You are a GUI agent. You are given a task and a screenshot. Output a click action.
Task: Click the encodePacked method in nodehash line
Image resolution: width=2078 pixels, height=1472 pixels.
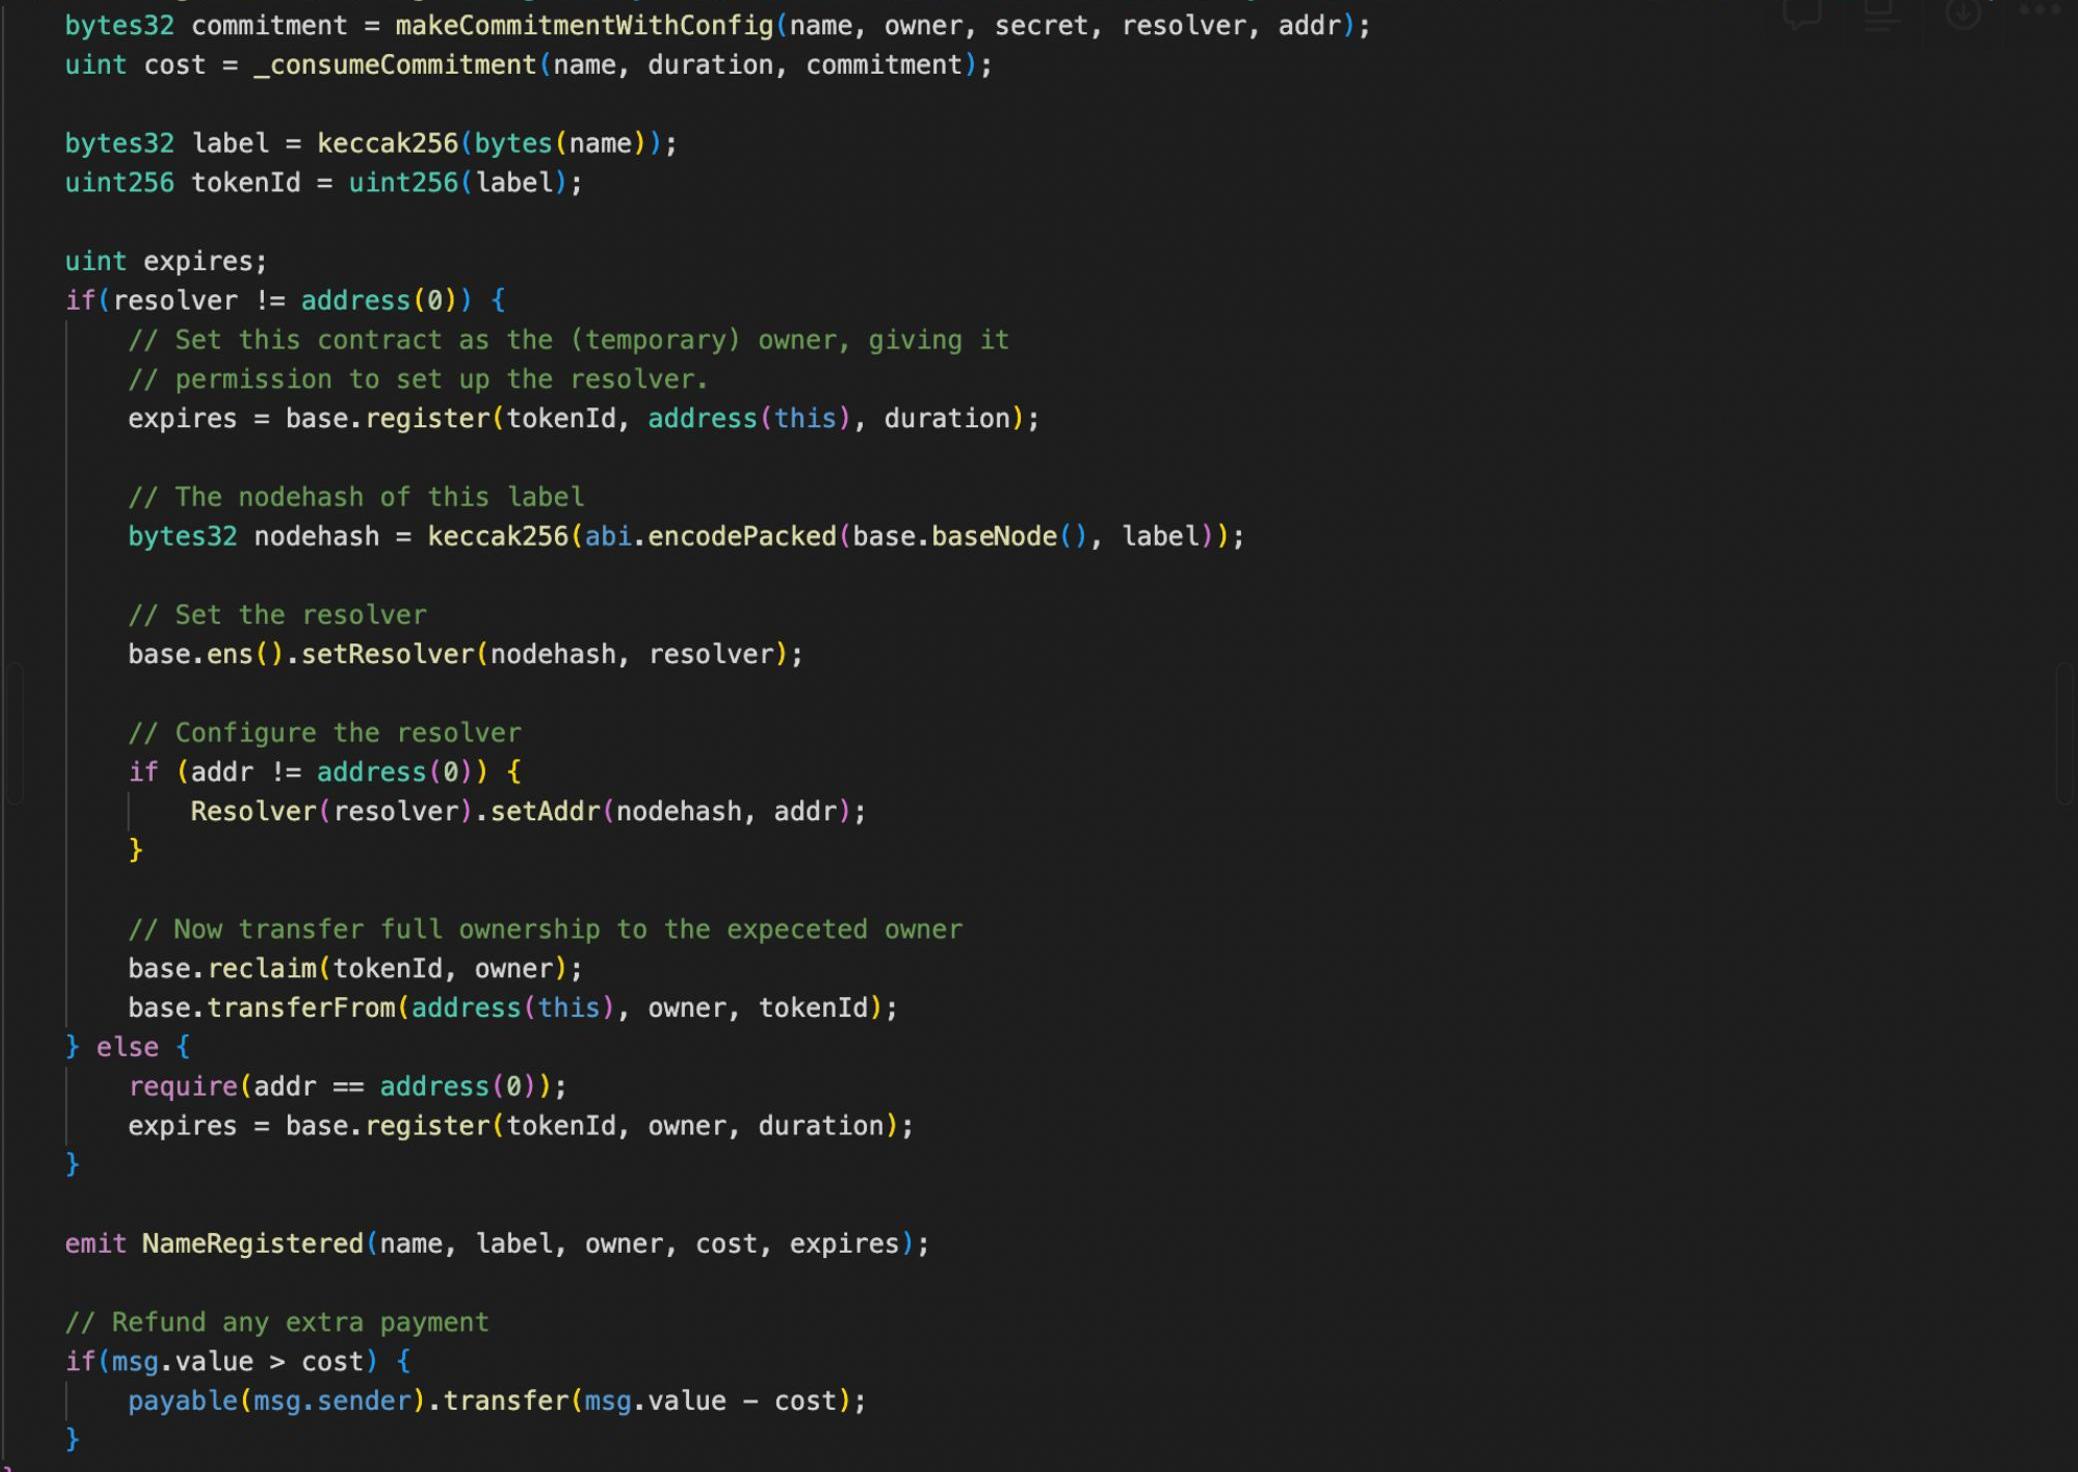(741, 536)
